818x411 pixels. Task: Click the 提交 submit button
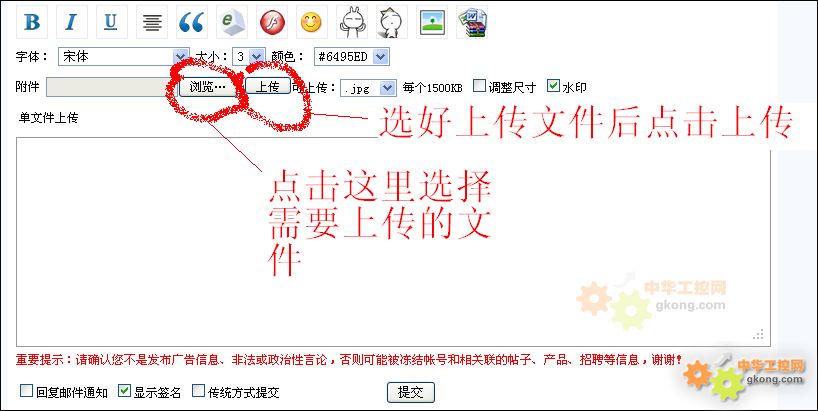coord(411,392)
